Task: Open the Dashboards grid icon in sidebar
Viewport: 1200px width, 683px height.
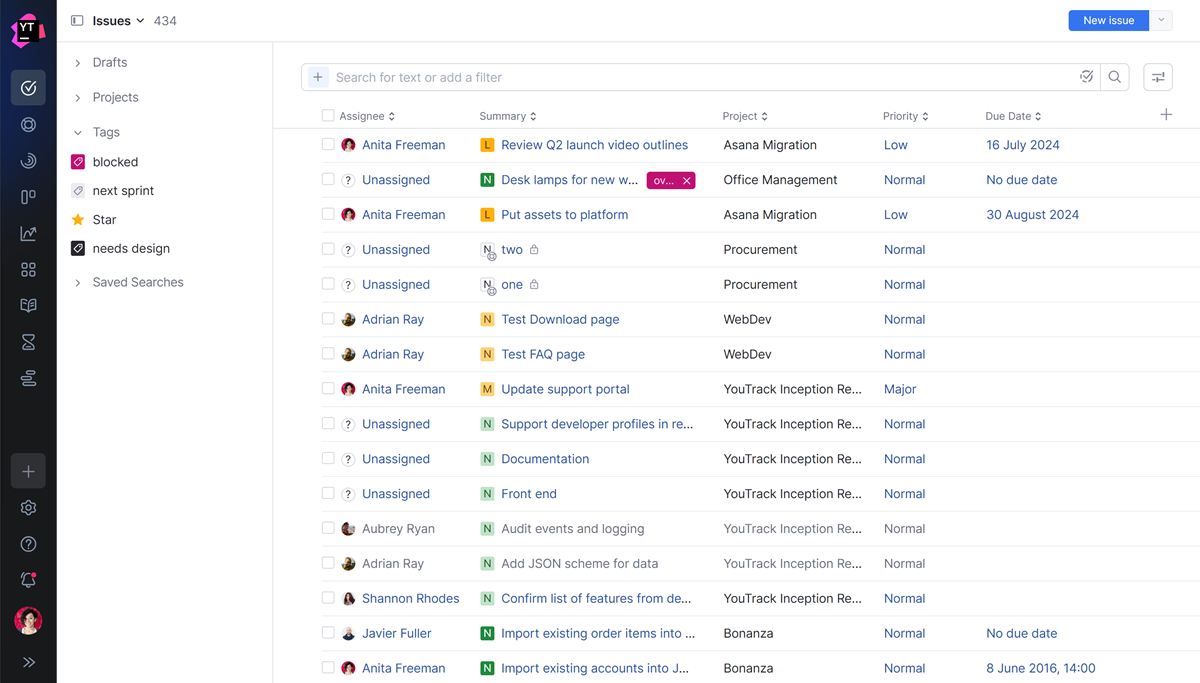Action: (x=28, y=269)
